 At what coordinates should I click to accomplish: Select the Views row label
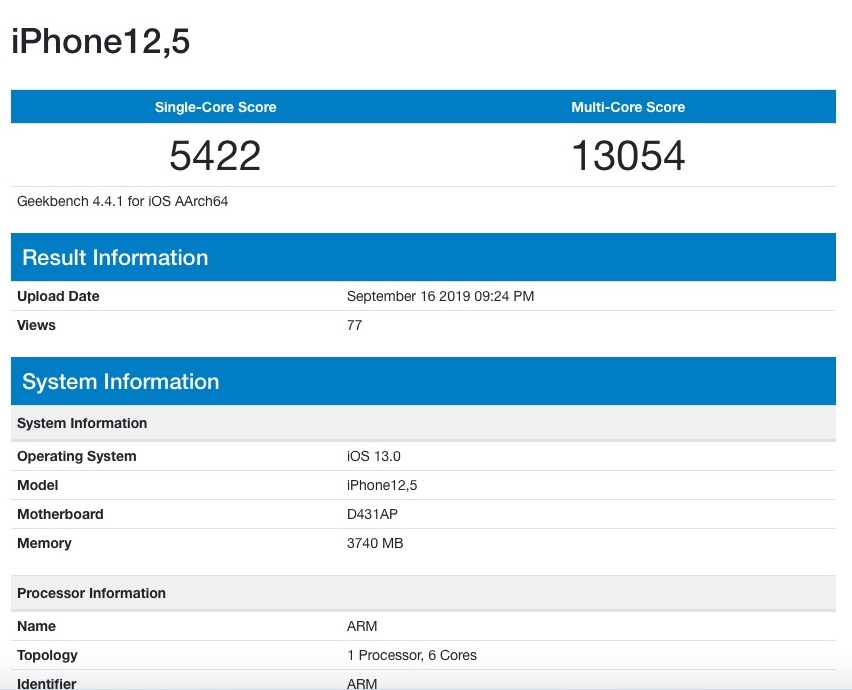[36, 325]
